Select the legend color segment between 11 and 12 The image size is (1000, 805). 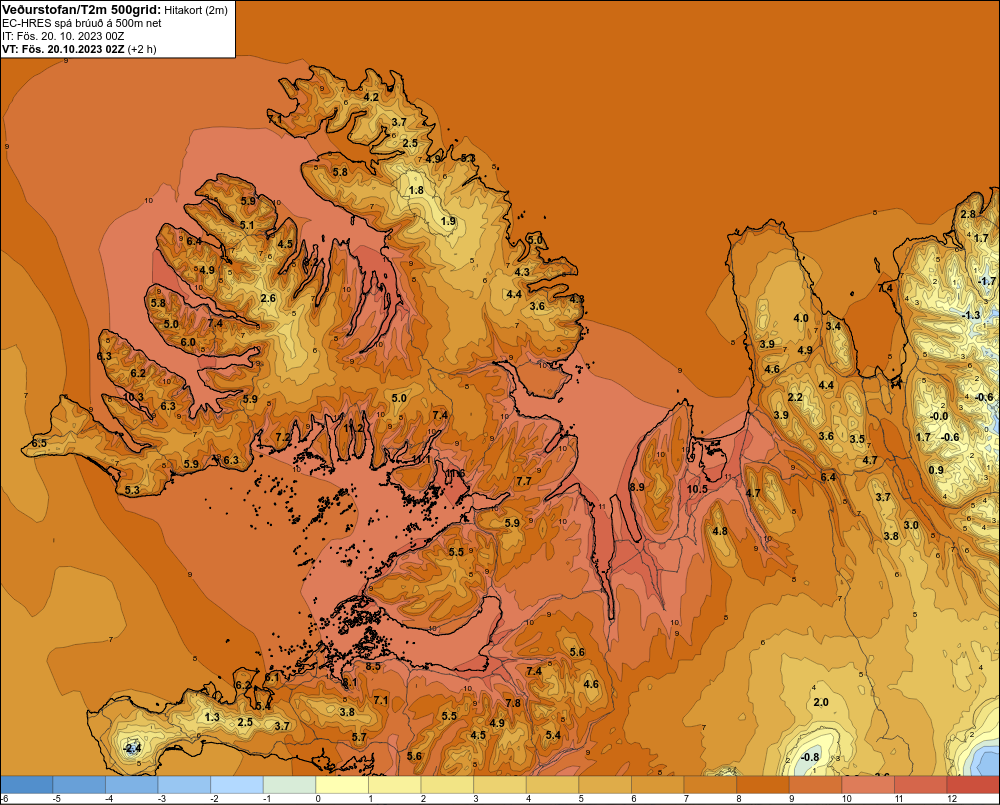(922, 785)
